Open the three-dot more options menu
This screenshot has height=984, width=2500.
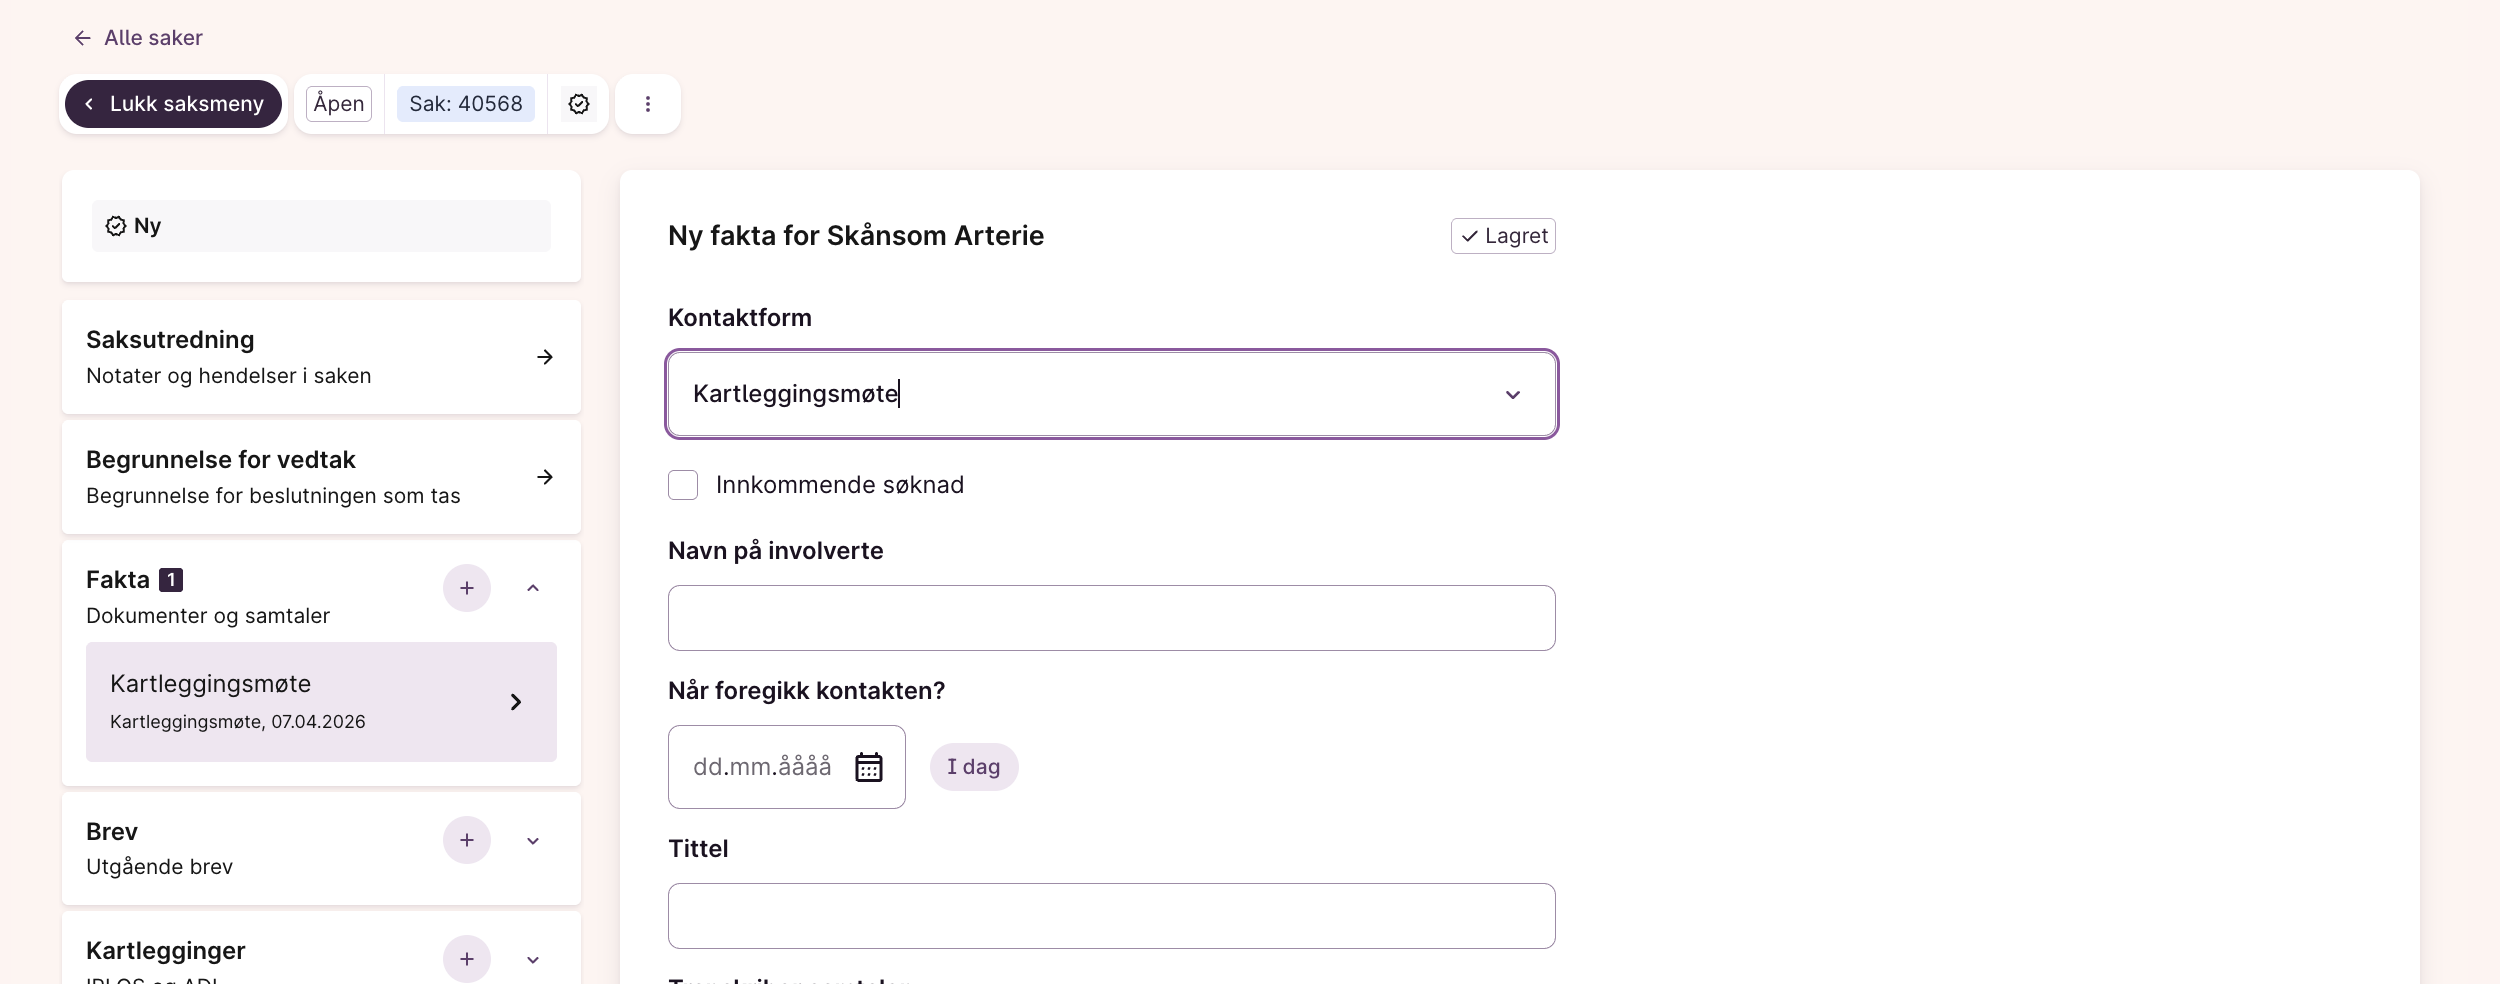(x=648, y=104)
